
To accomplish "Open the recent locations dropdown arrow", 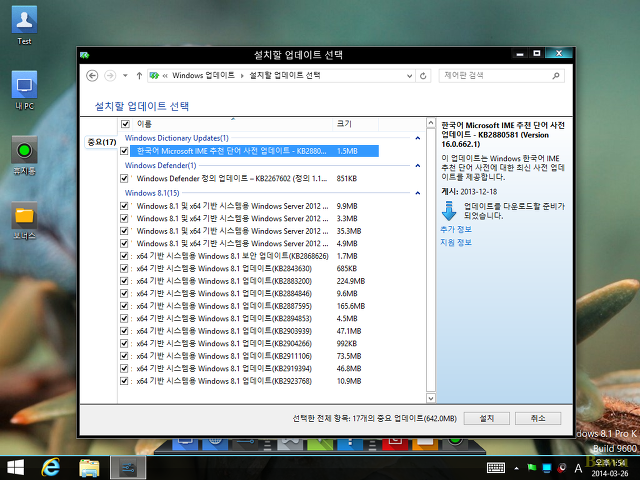I will coord(125,76).
